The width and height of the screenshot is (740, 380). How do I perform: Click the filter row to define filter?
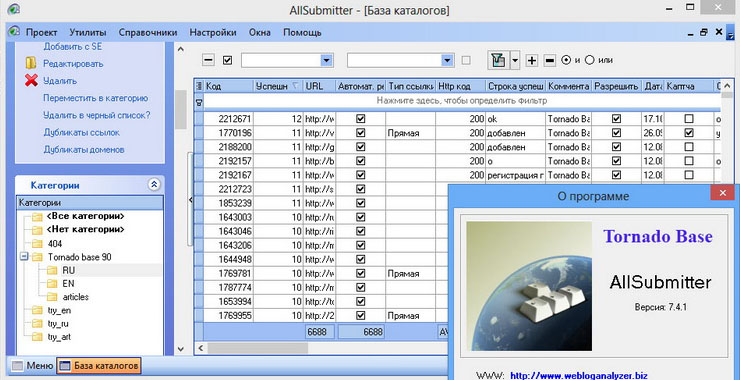point(462,101)
